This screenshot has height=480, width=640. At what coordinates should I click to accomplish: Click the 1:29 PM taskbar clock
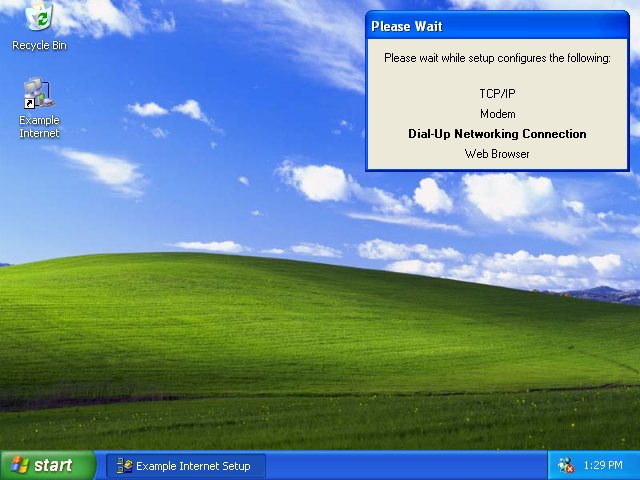pyautogui.click(x=603, y=465)
